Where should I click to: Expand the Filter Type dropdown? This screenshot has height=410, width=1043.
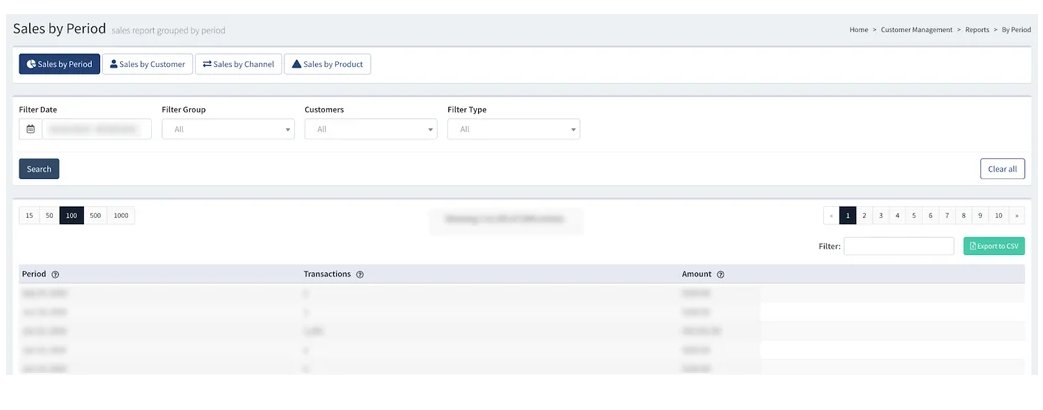513,129
